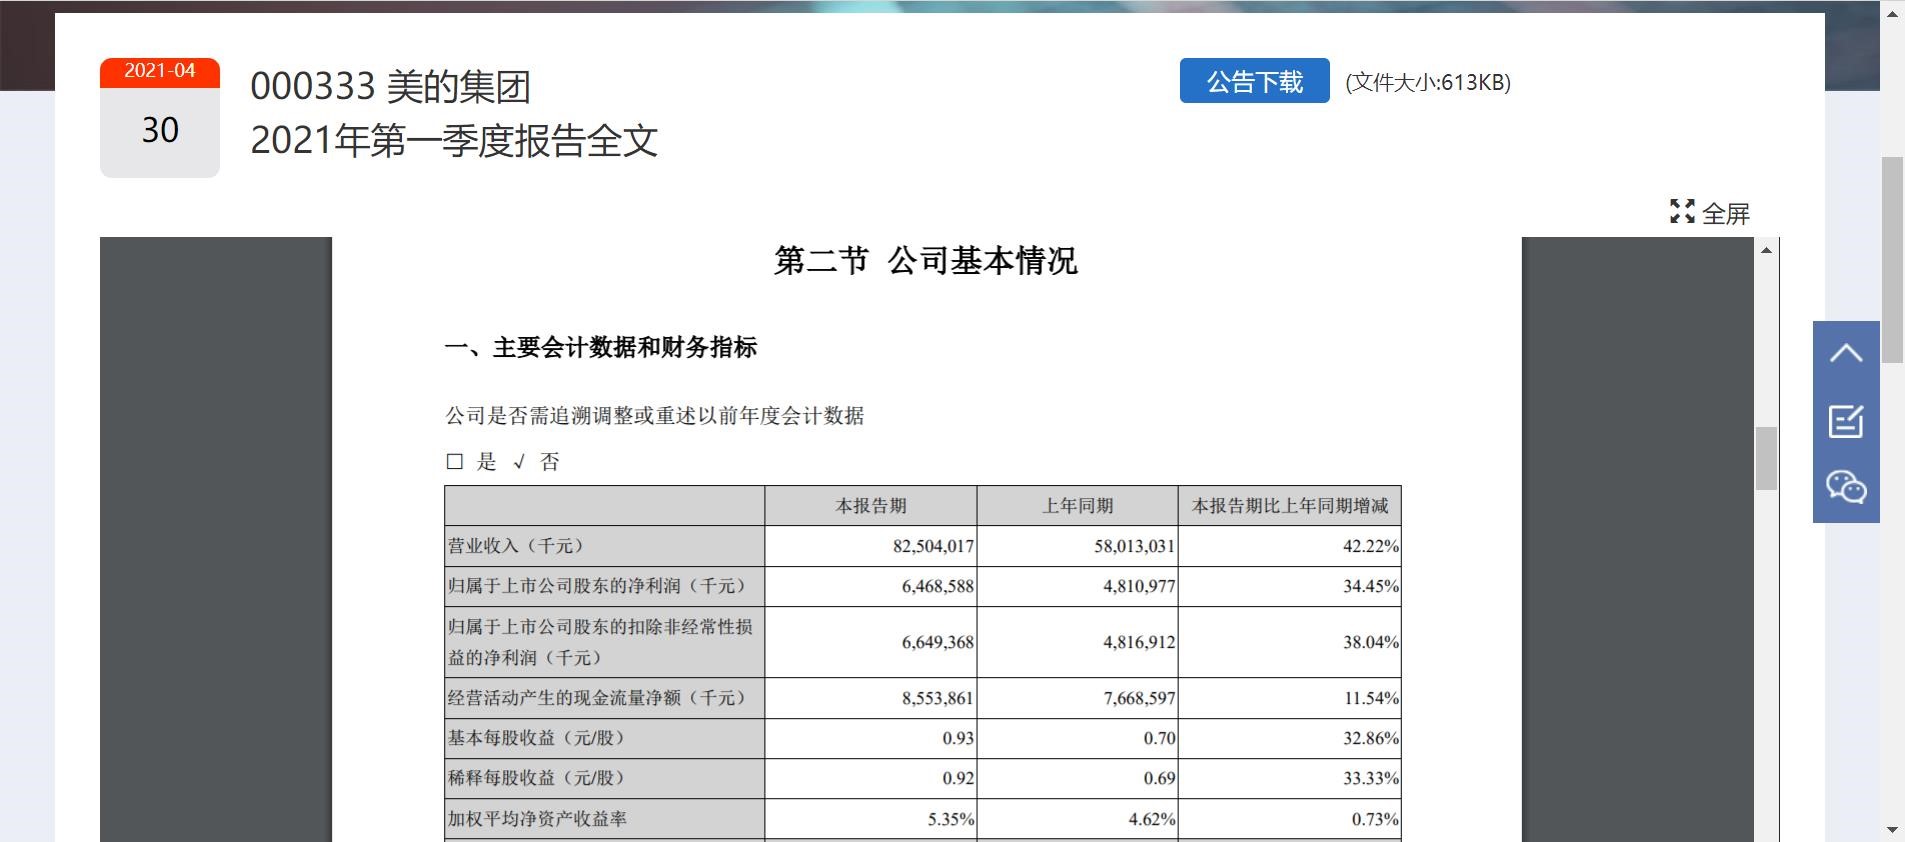1905x842 pixels.
Task: Click the page scrollbar thumb
Action: (1892, 260)
